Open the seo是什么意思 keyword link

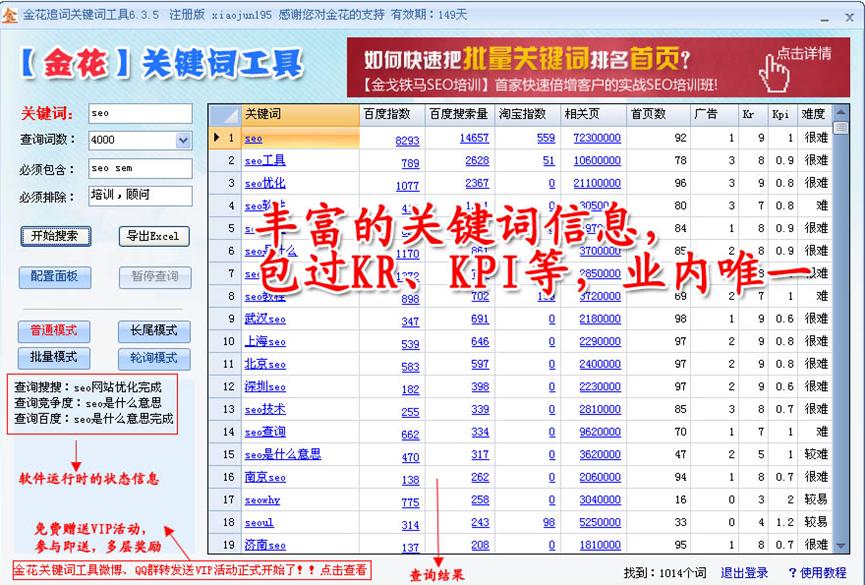pyautogui.click(x=282, y=455)
